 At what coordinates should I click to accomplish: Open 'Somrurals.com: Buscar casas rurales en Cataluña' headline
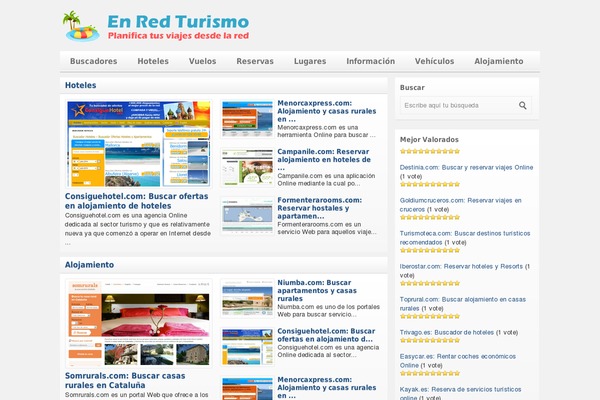pyautogui.click(x=125, y=380)
